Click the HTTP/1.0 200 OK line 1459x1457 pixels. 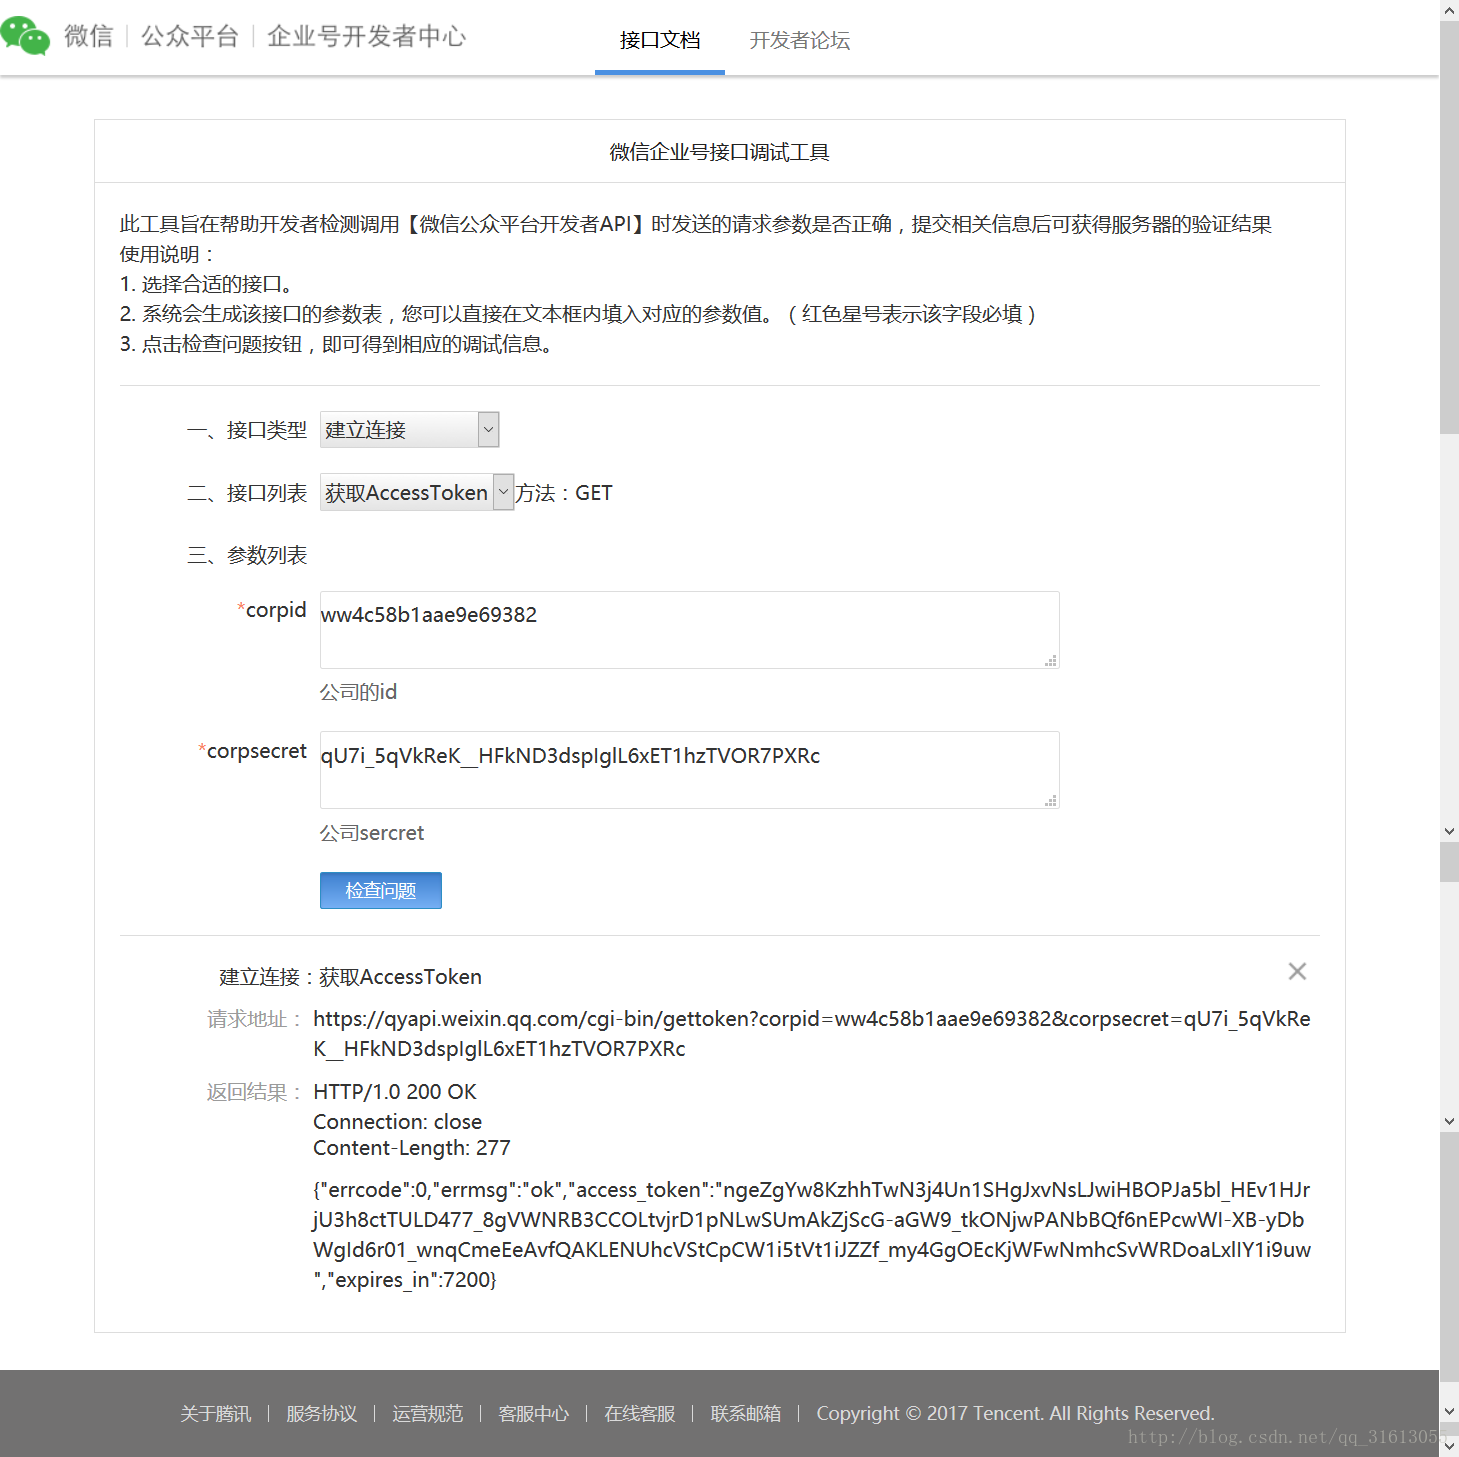[x=395, y=1092]
